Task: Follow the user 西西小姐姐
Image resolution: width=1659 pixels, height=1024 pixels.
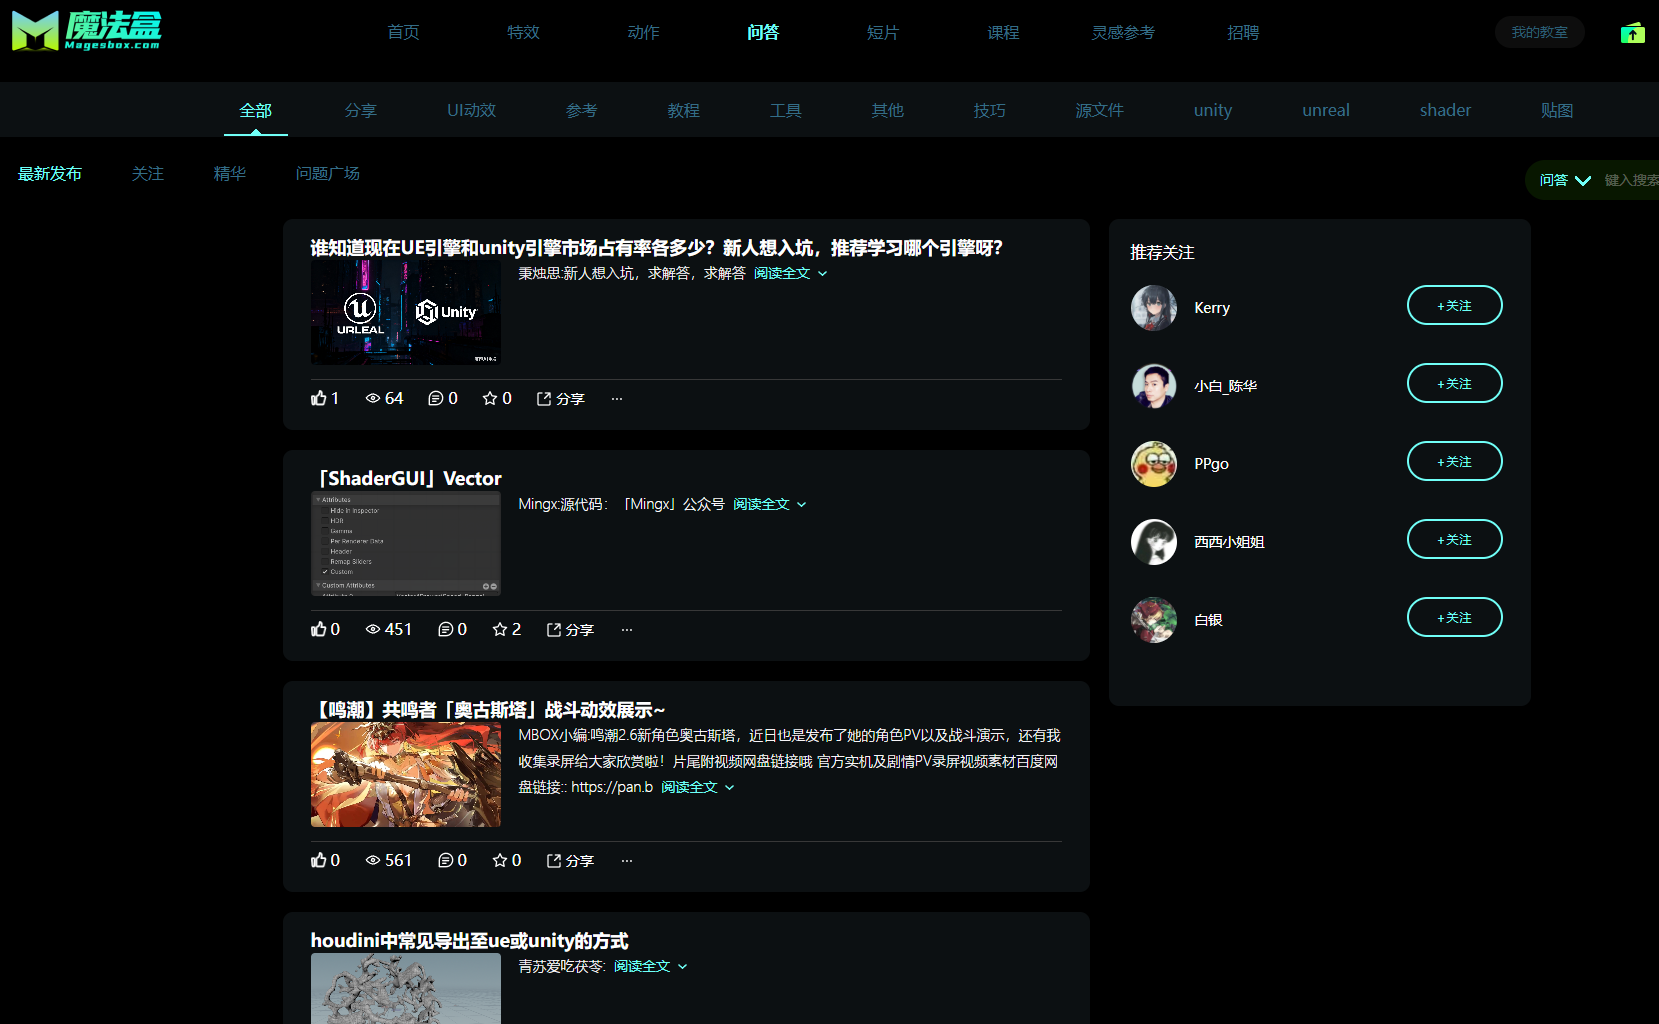Action: coord(1454,539)
